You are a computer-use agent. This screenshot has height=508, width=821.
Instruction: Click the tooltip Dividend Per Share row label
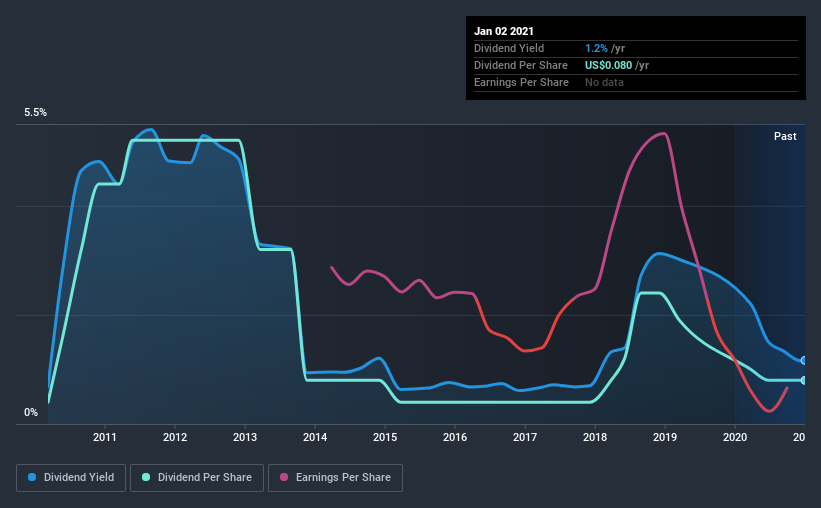pos(521,65)
